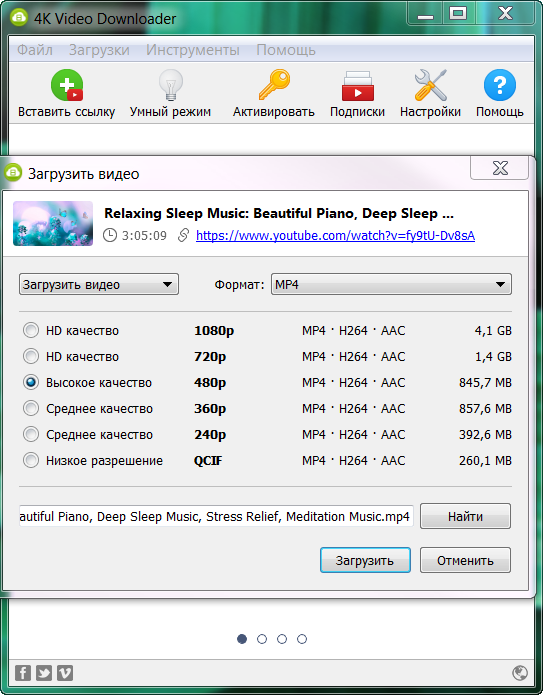Click the 4K Video Downloader title icon
This screenshot has height=695, width=543.
[x=19, y=18]
